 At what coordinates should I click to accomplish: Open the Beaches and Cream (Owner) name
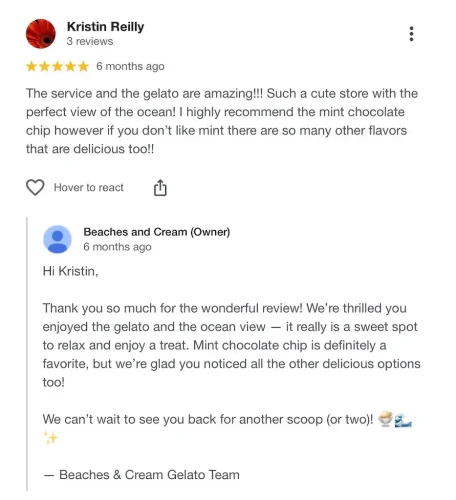(x=157, y=232)
